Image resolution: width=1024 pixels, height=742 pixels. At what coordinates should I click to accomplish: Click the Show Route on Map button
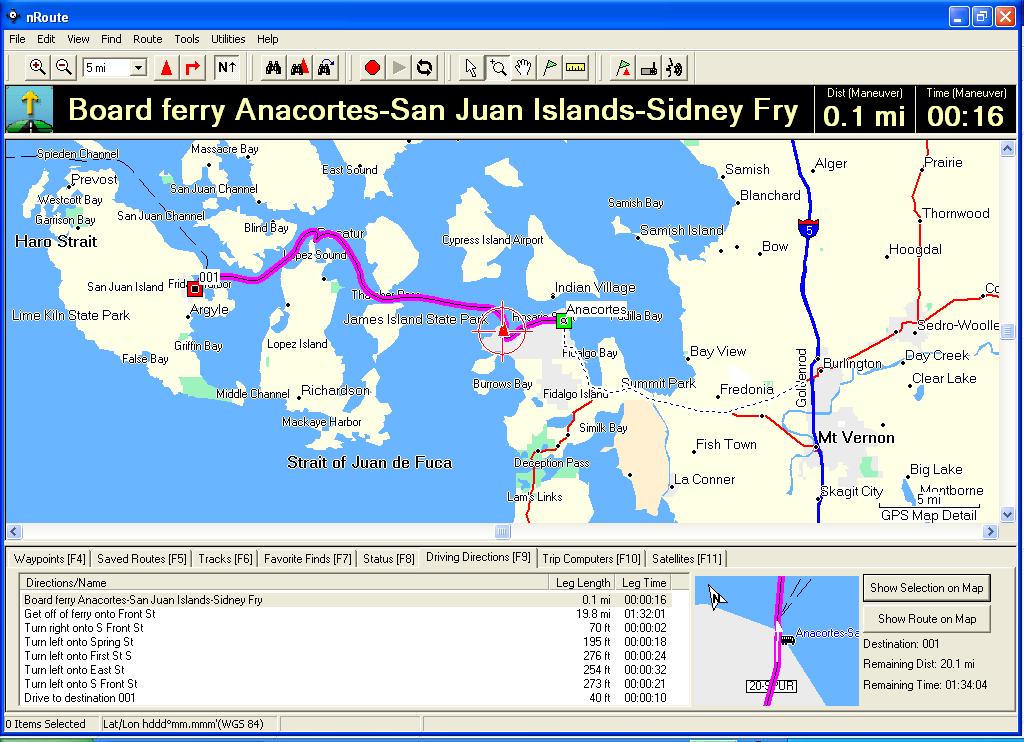tap(926, 619)
